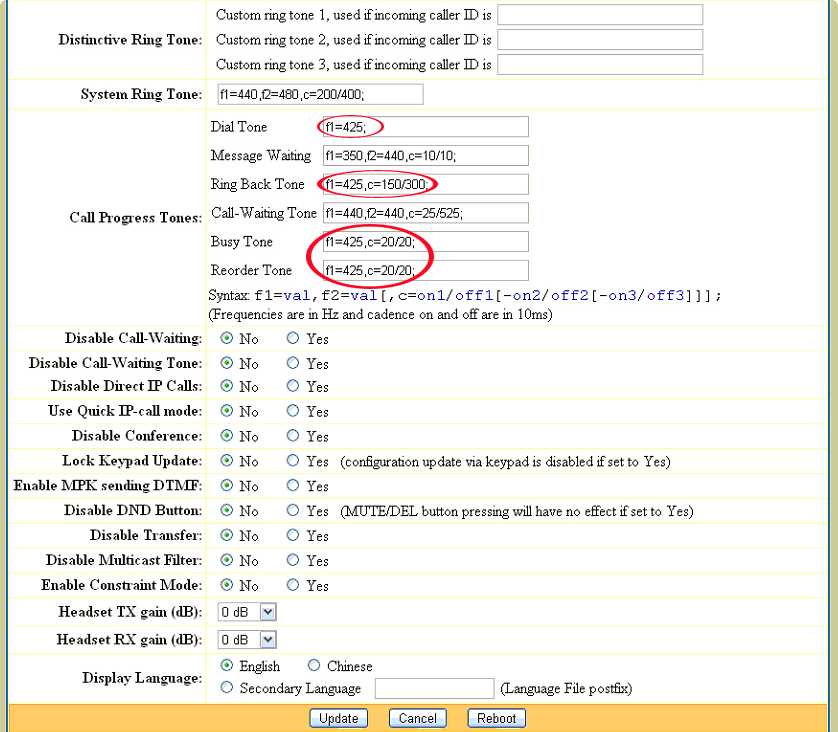Image resolution: width=838 pixels, height=732 pixels.
Task: Open the Headset TX gain dropdown
Action: 246,613
